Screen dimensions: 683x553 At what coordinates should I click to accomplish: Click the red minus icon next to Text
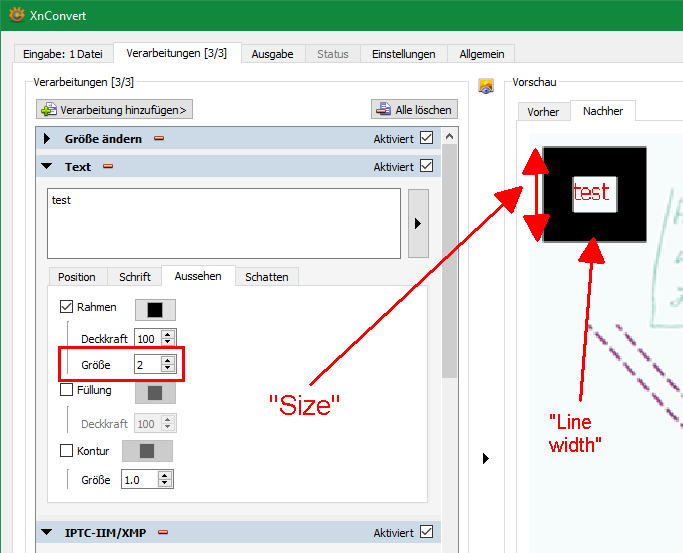tap(108, 167)
